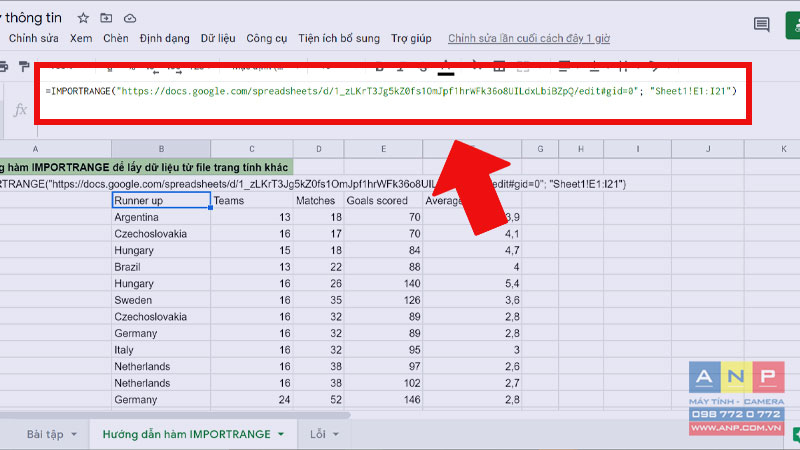Select Germany in the row with 146 goals
This screenshot has height=450, width=800.
coord(161,399)
